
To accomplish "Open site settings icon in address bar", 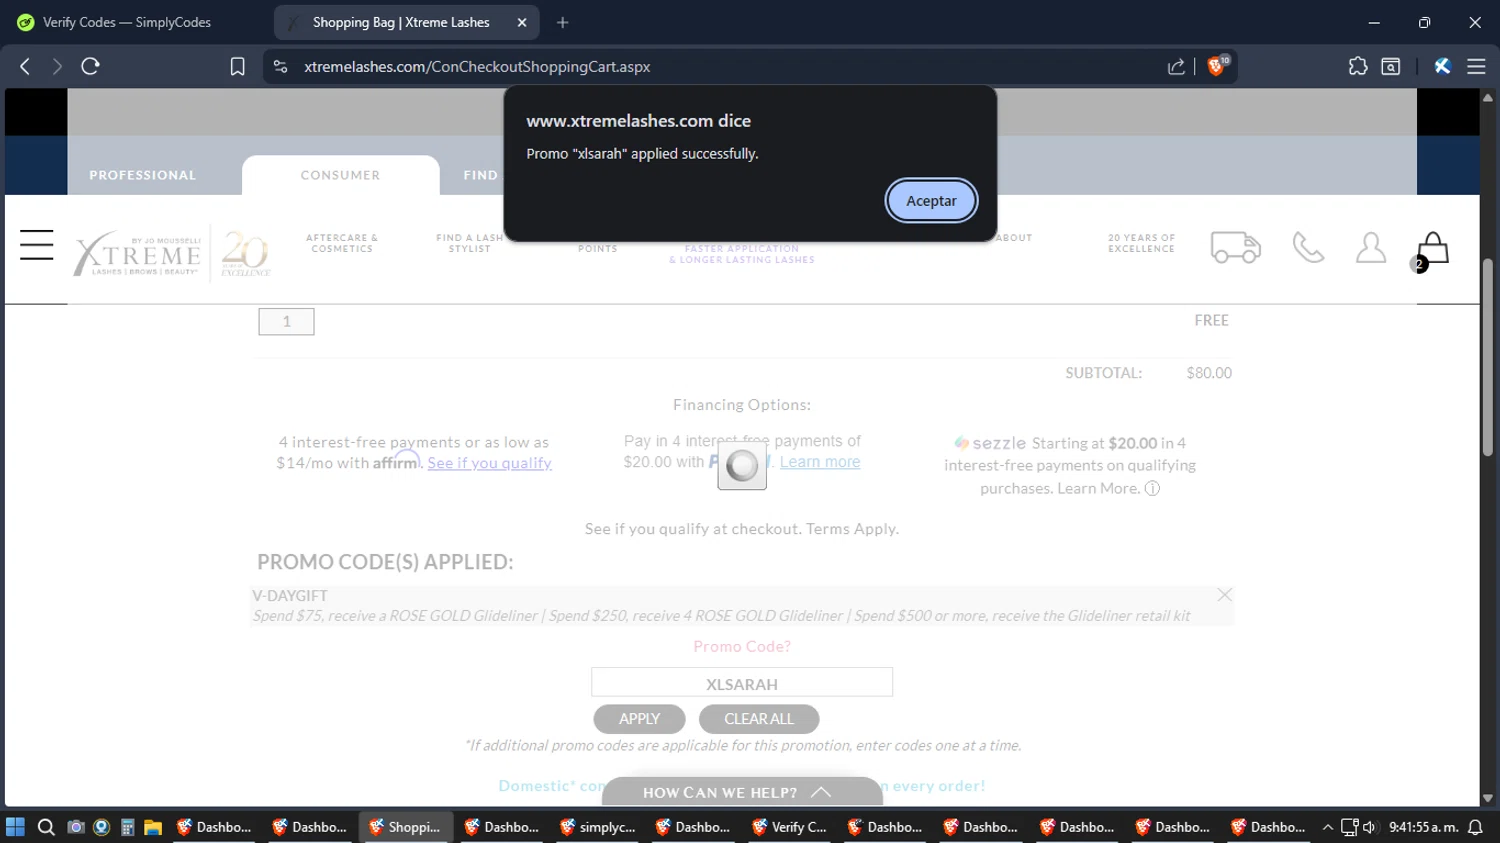I will point(281,66).
